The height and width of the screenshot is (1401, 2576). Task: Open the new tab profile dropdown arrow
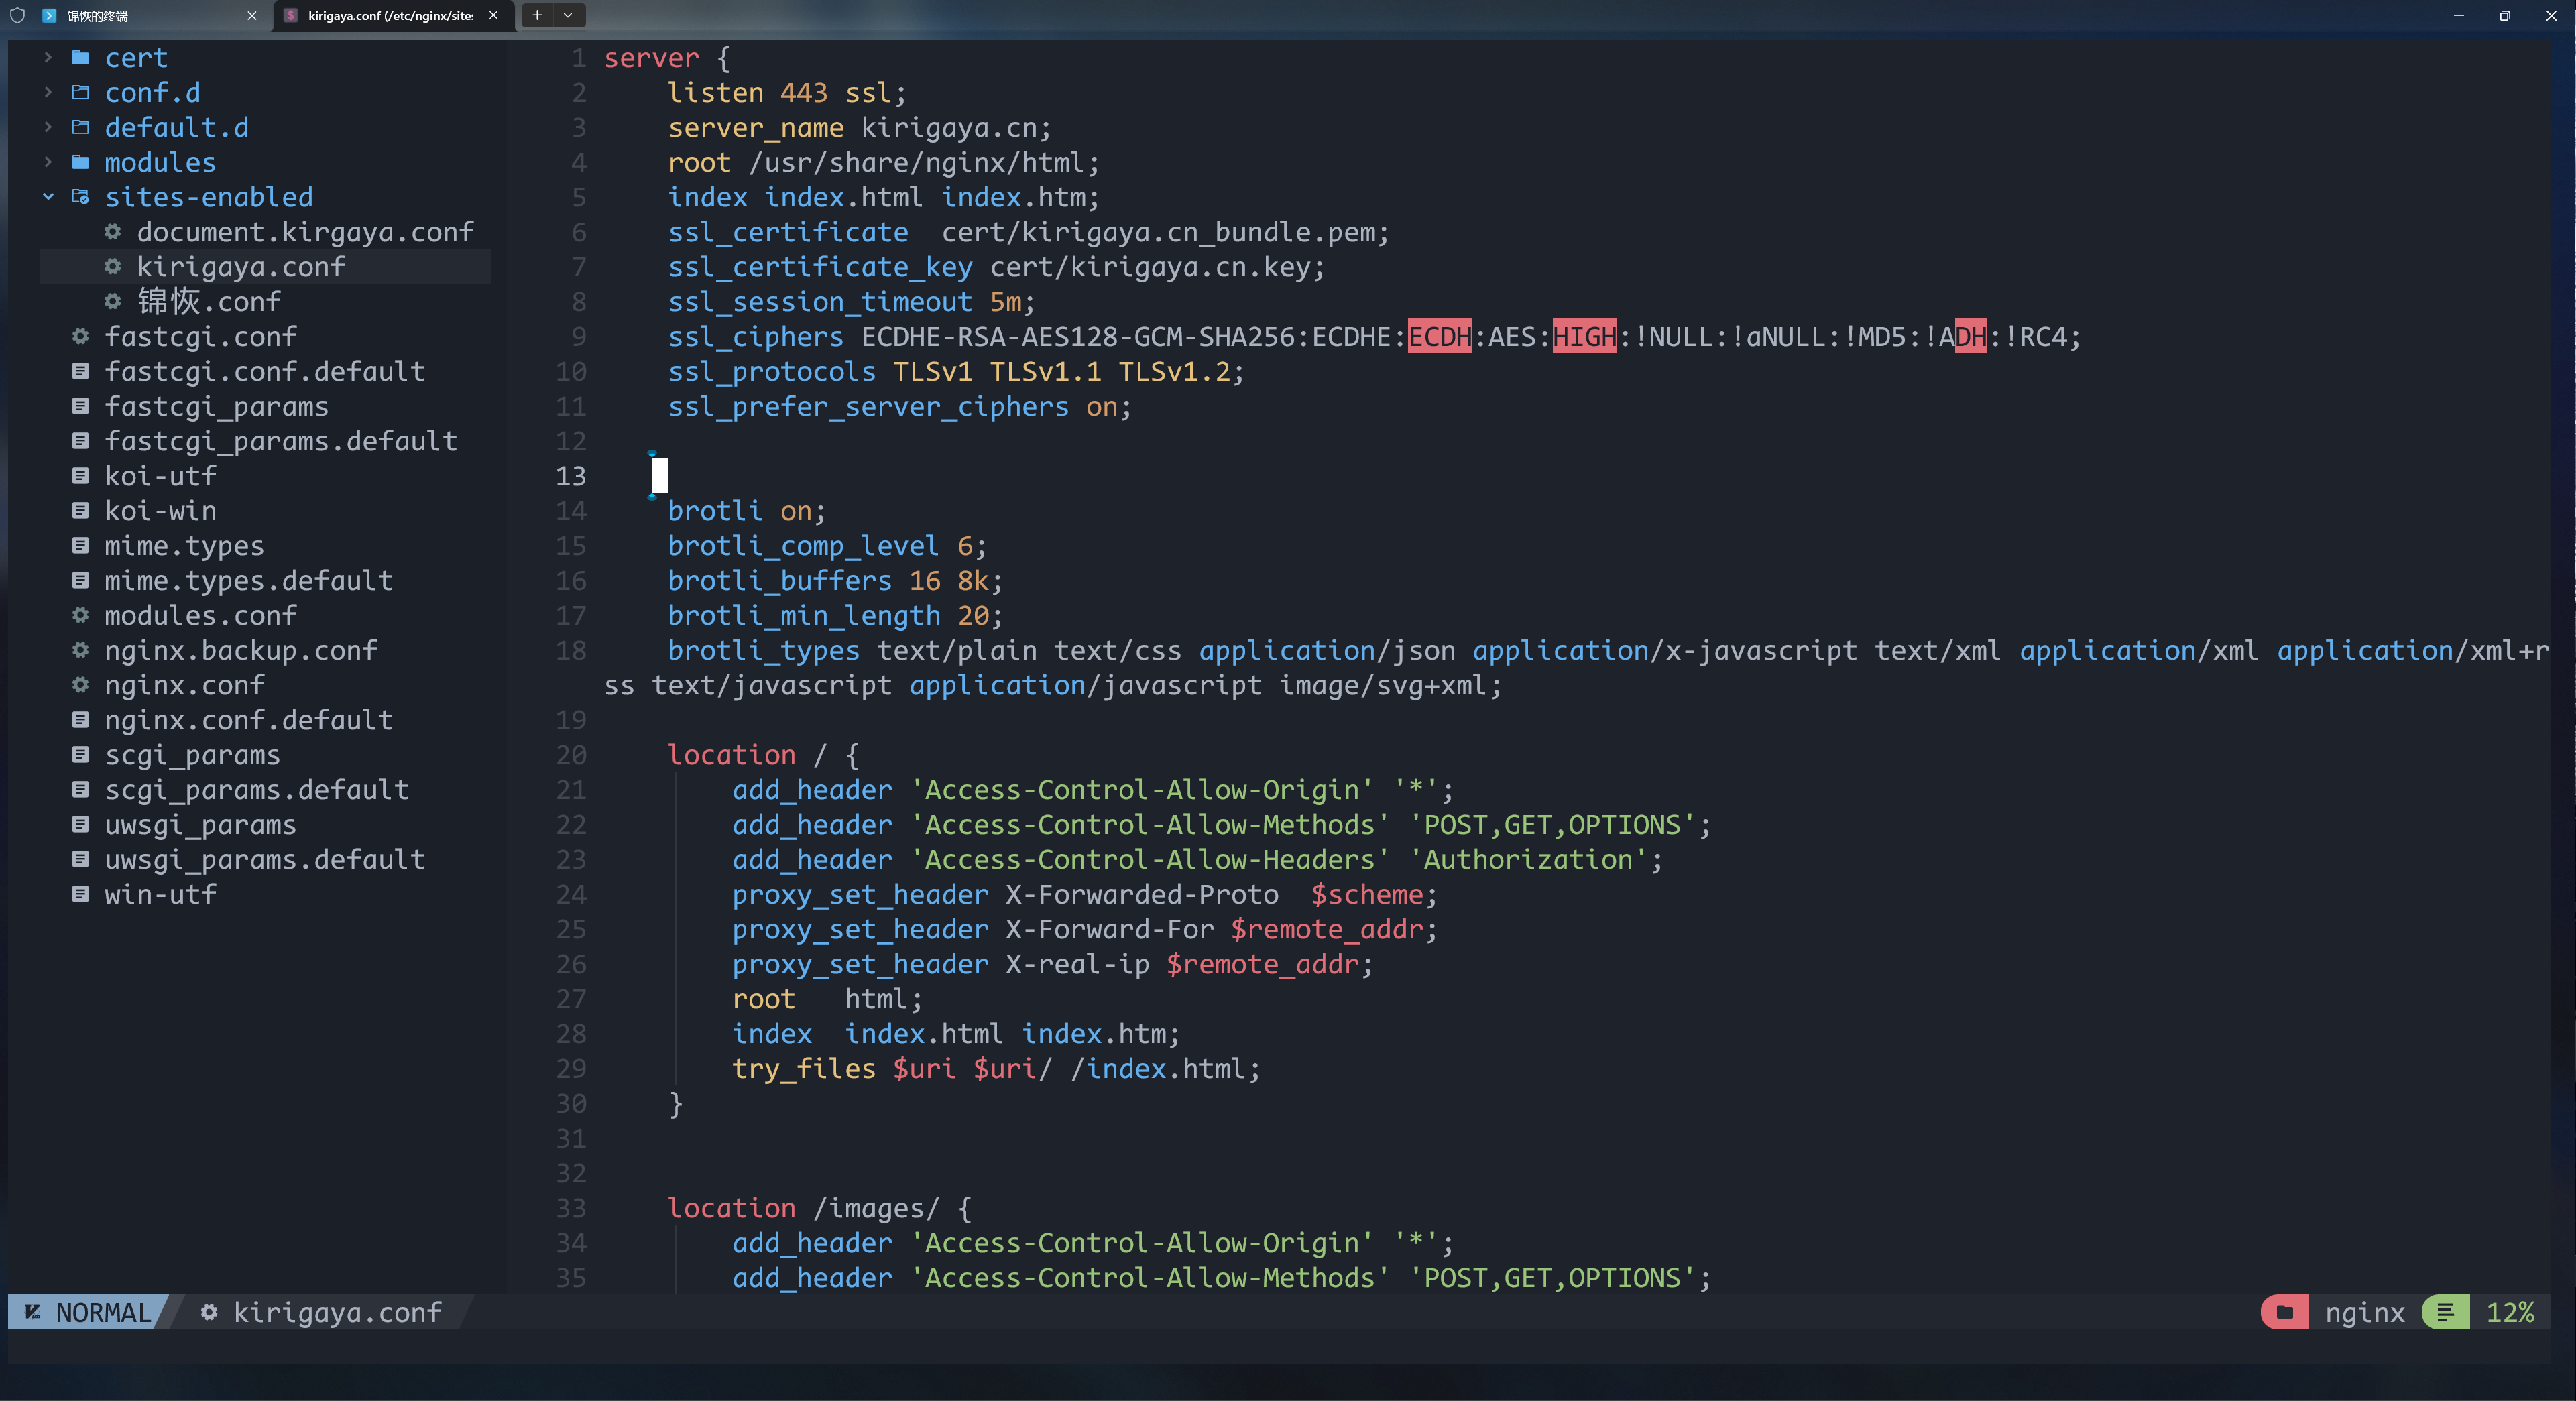point(568,15)
